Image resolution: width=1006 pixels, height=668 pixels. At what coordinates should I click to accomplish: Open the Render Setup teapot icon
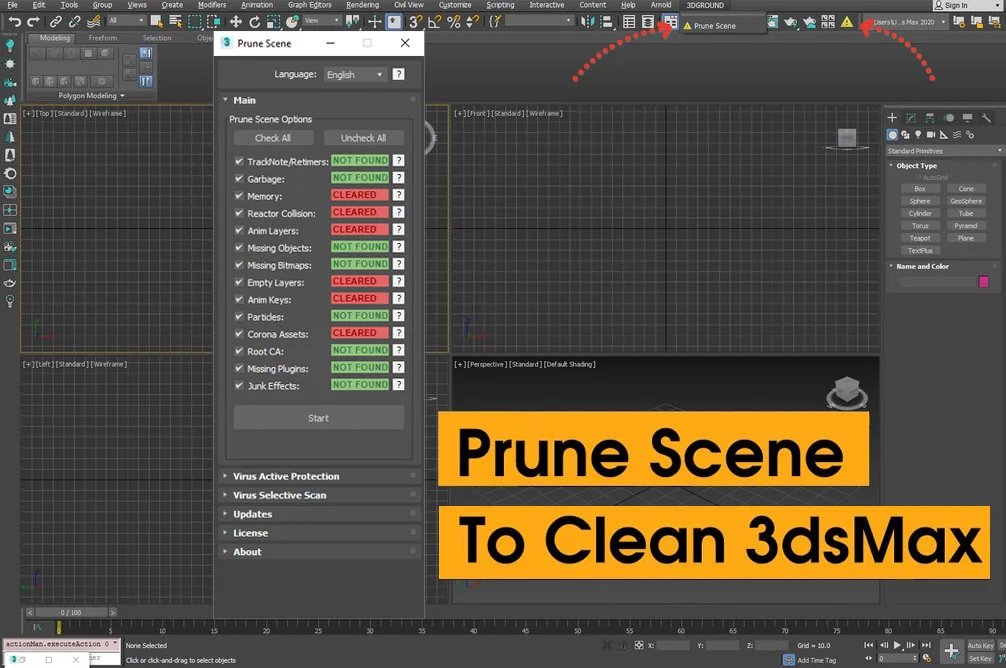790,22
